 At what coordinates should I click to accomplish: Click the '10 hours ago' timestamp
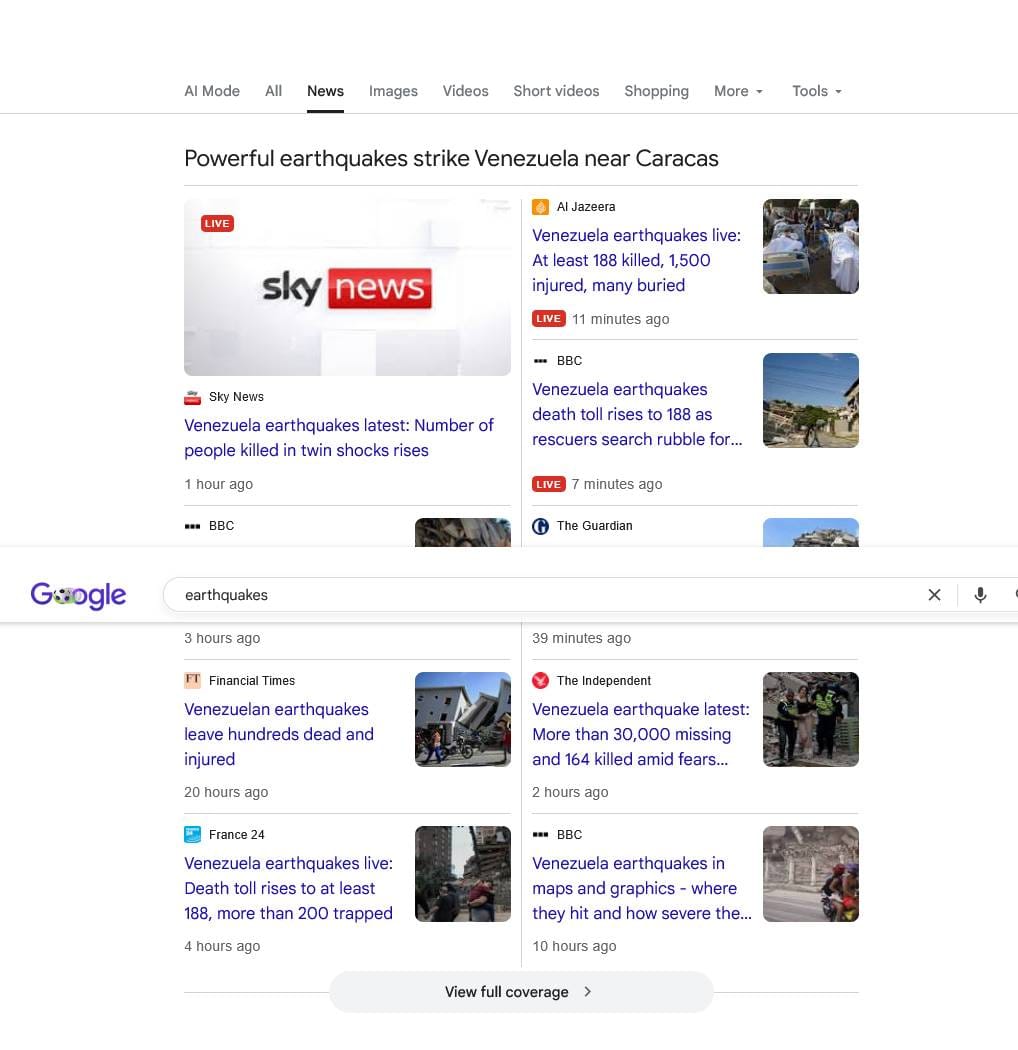tap(574, 946)
